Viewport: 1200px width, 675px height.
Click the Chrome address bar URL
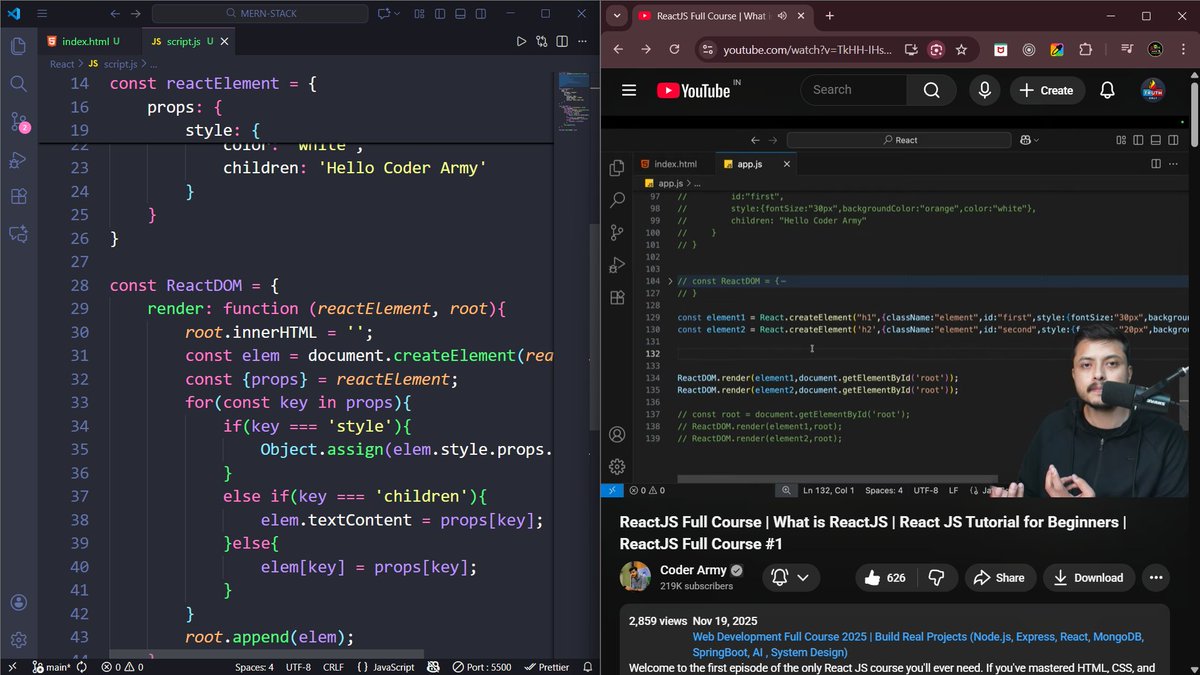pyautogui.click(x=808, y=49)
